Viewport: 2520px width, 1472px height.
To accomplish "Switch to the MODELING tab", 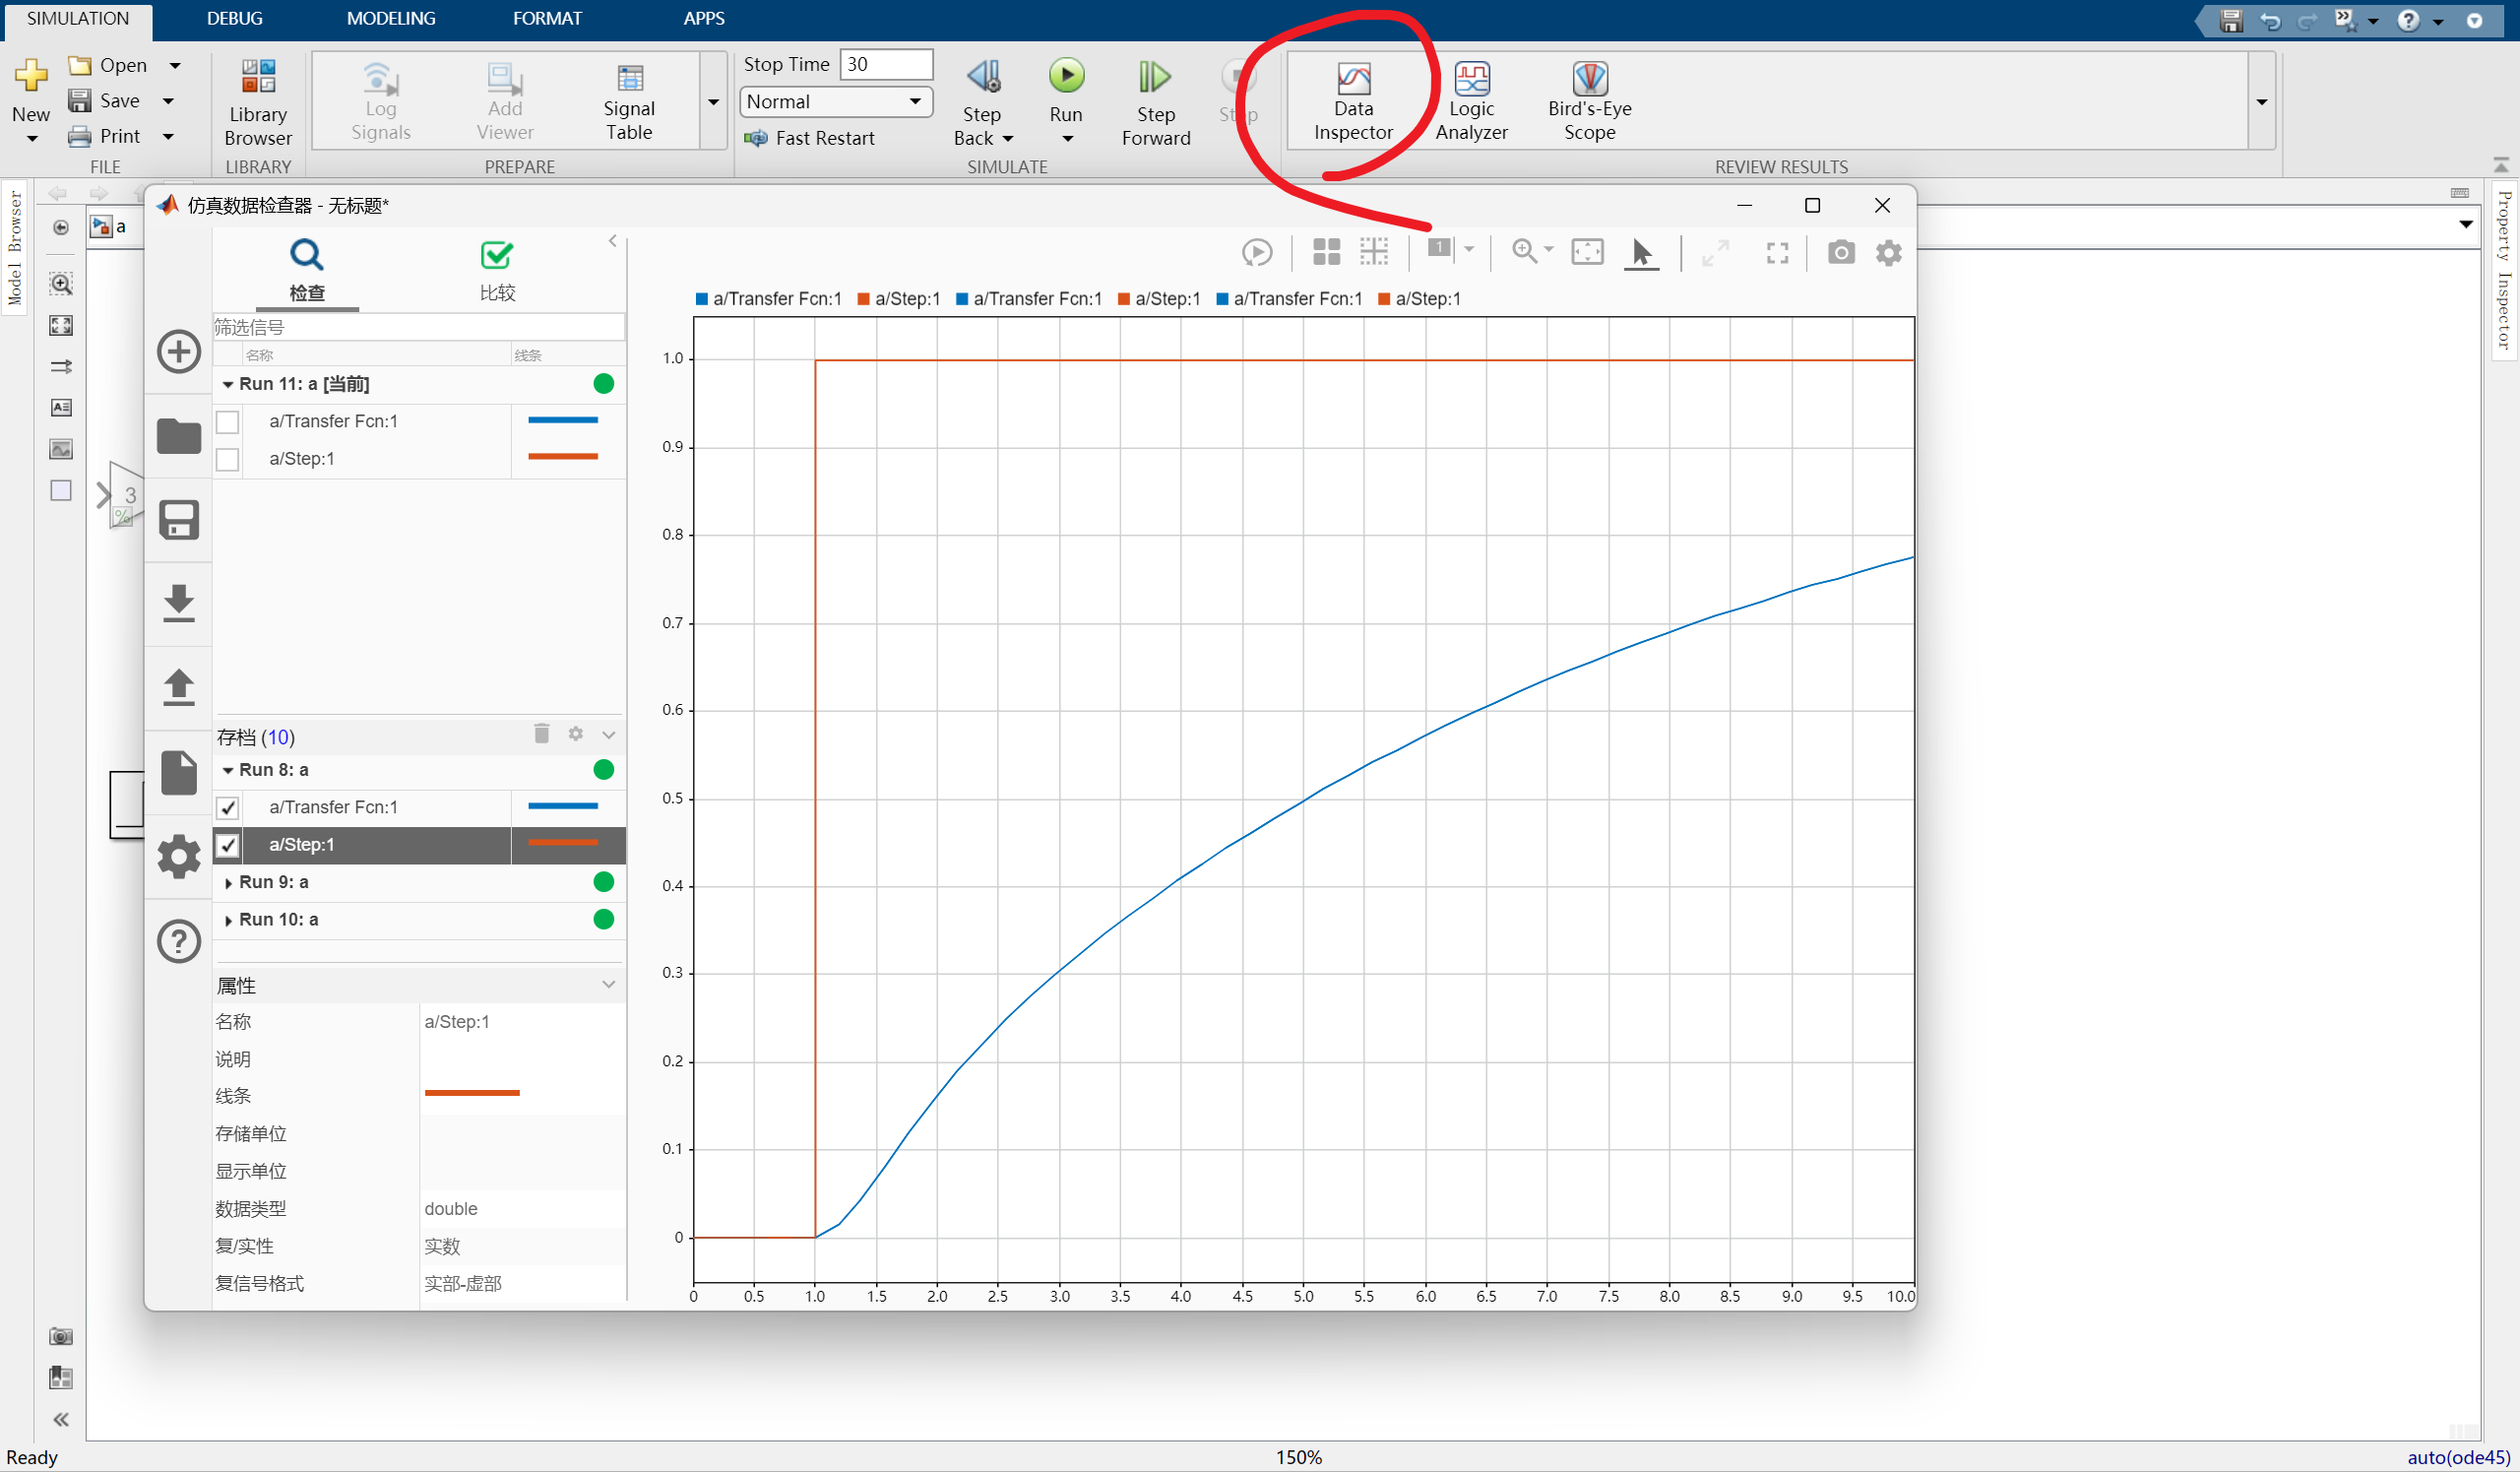I will tap(391, 18).
